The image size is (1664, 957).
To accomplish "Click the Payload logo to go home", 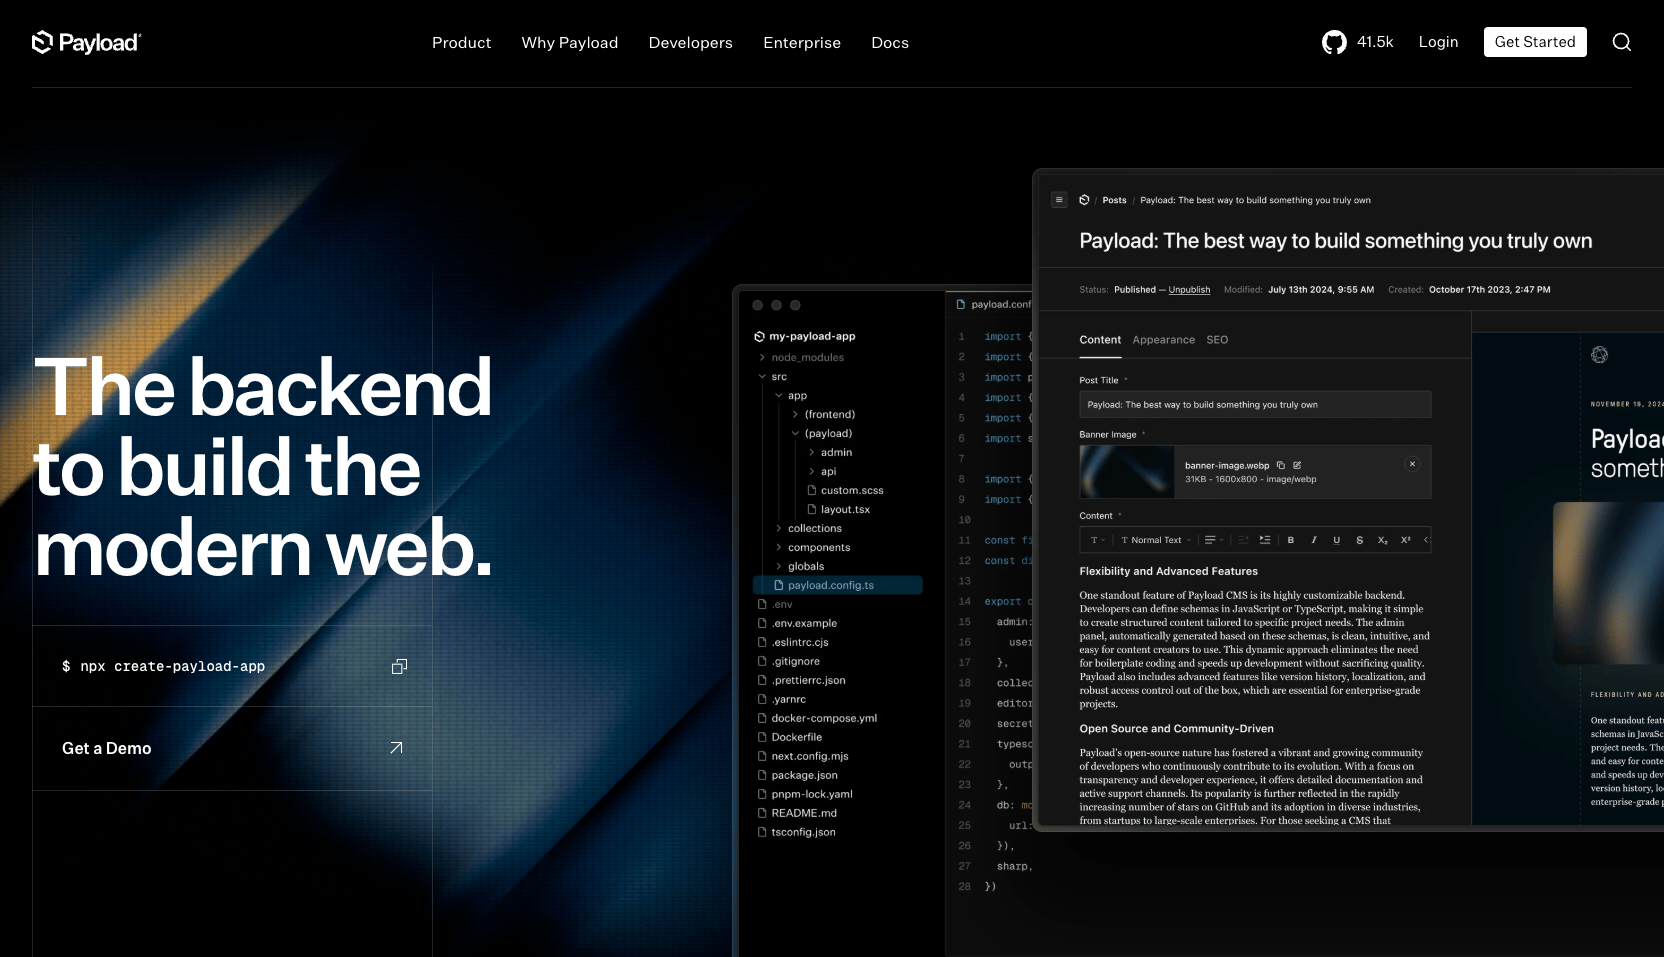I will [x=86, y=42].
